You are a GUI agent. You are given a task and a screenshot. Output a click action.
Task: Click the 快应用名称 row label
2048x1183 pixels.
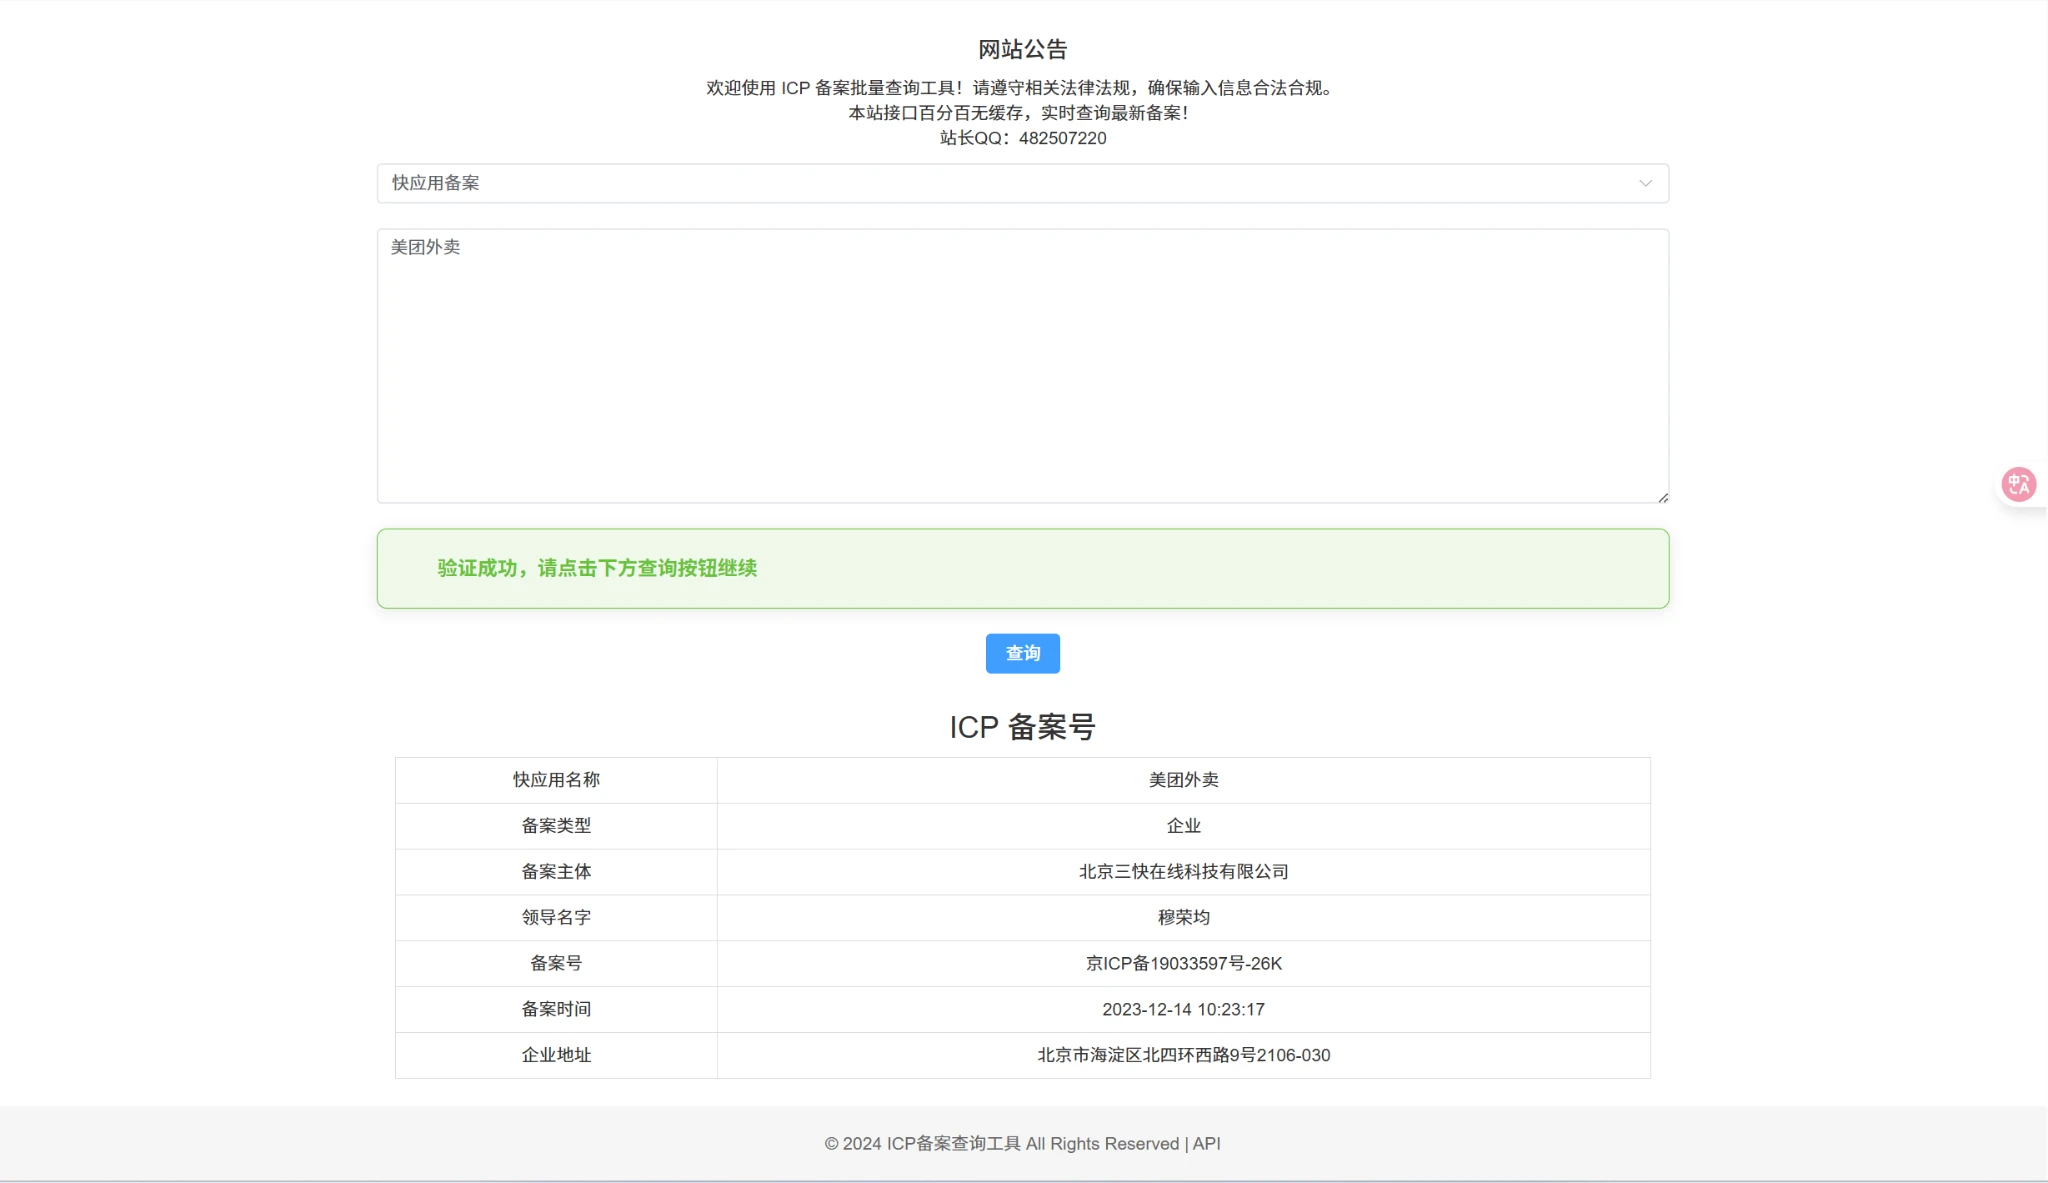556,780
